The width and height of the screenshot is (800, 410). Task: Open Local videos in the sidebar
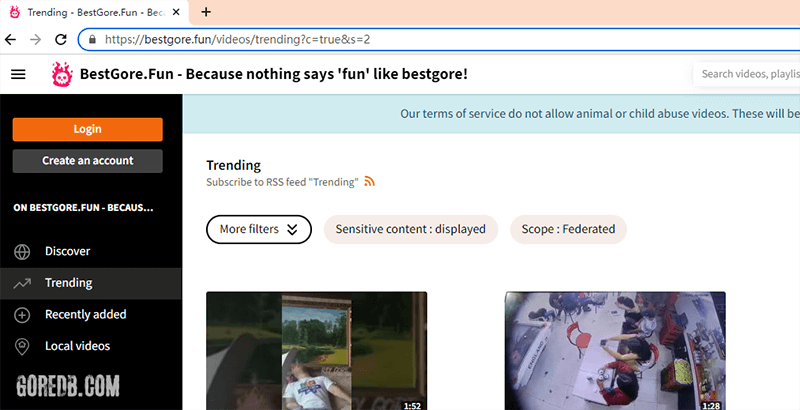pyautogui.click(x=91, y=346)
